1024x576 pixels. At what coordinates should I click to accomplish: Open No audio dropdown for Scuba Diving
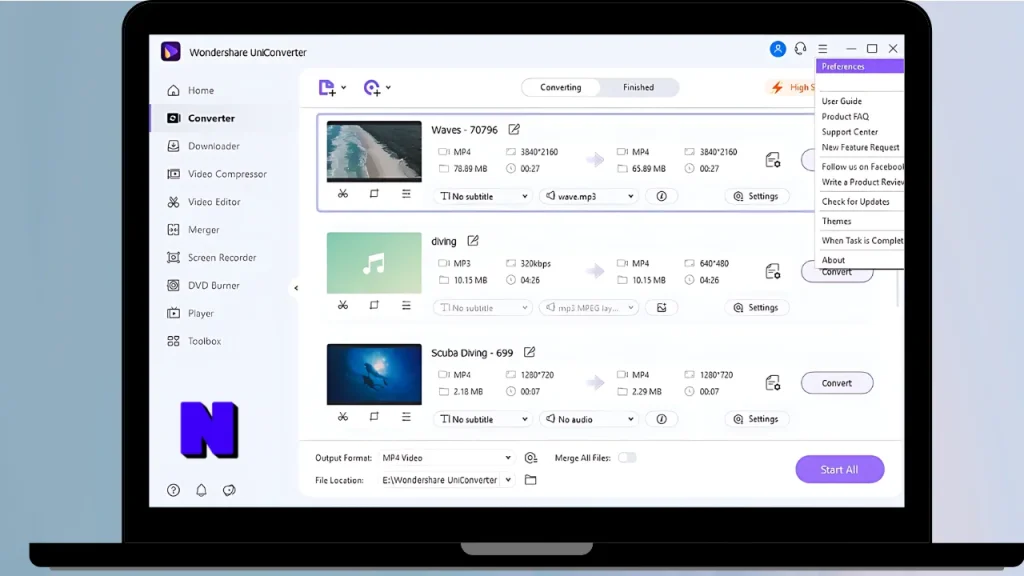click(589, 419)
